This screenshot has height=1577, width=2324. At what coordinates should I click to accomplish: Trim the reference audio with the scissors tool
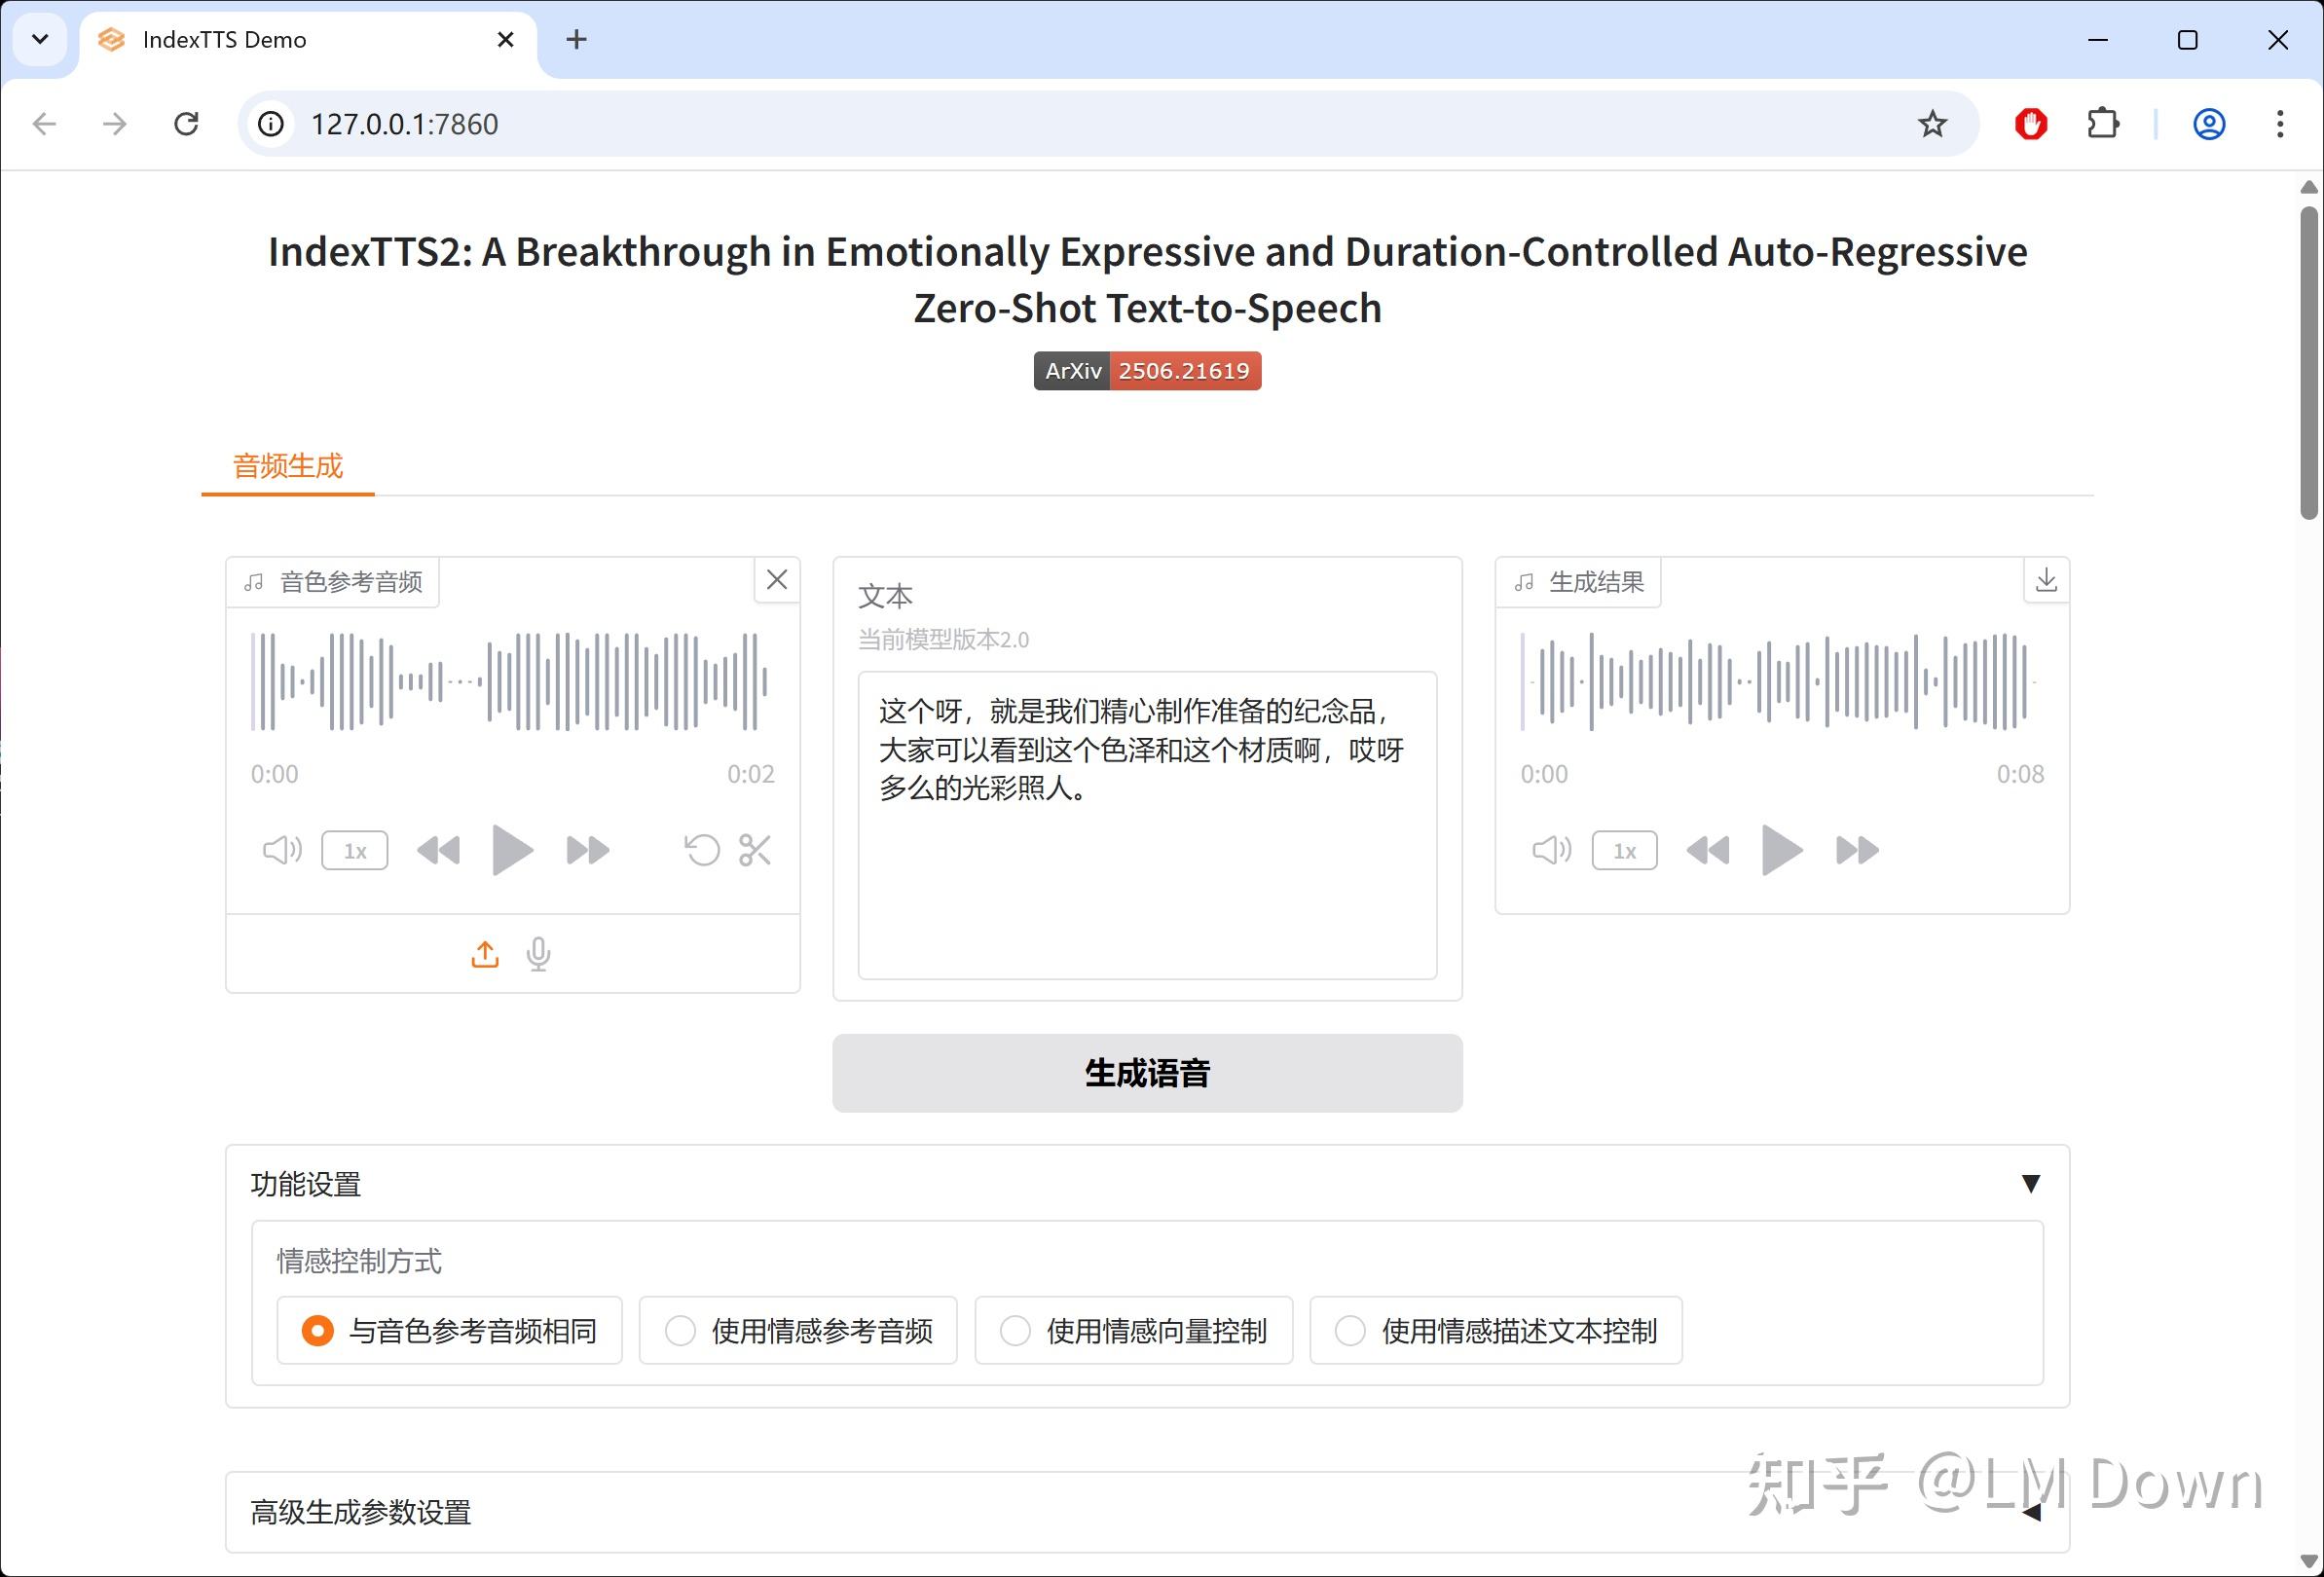tap(755, 849)
